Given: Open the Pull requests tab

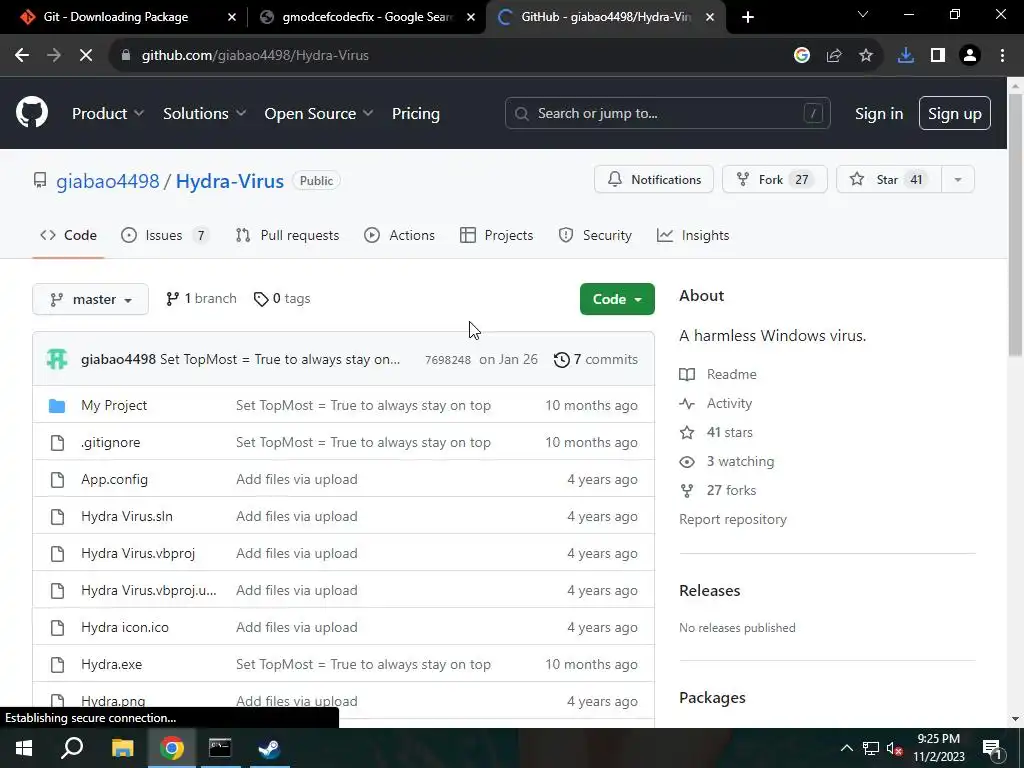Looking at the screenshot, I should click(x=287, y=235).
